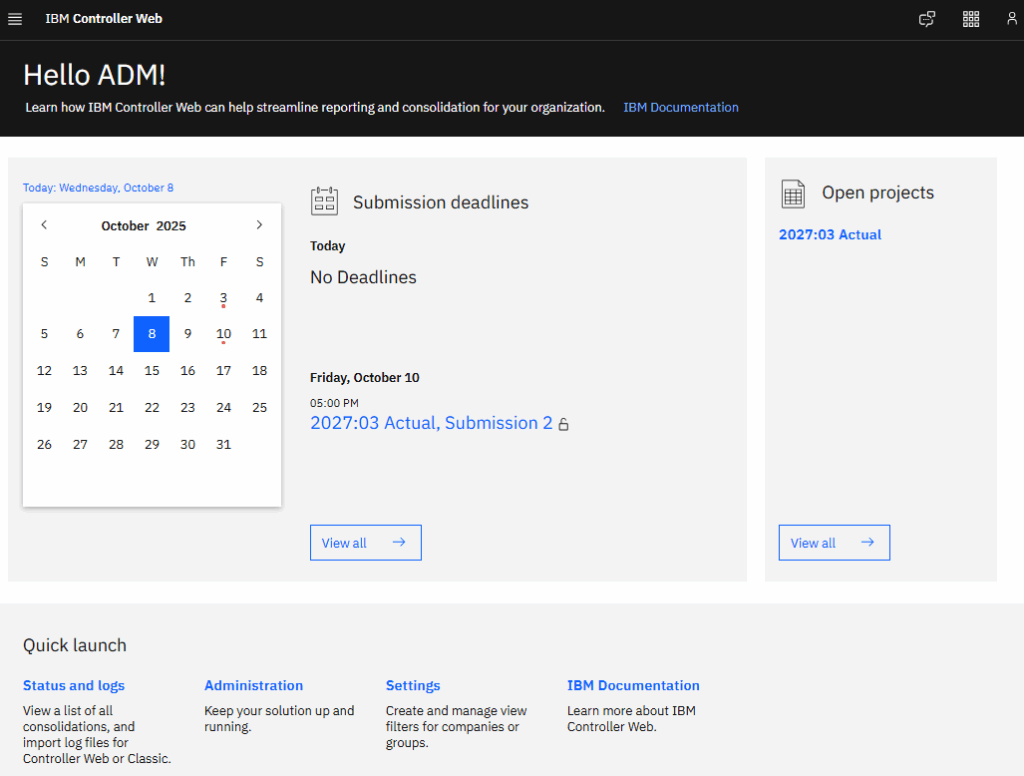
Task: Open the user profile icon
Action: click(1011, 19)
